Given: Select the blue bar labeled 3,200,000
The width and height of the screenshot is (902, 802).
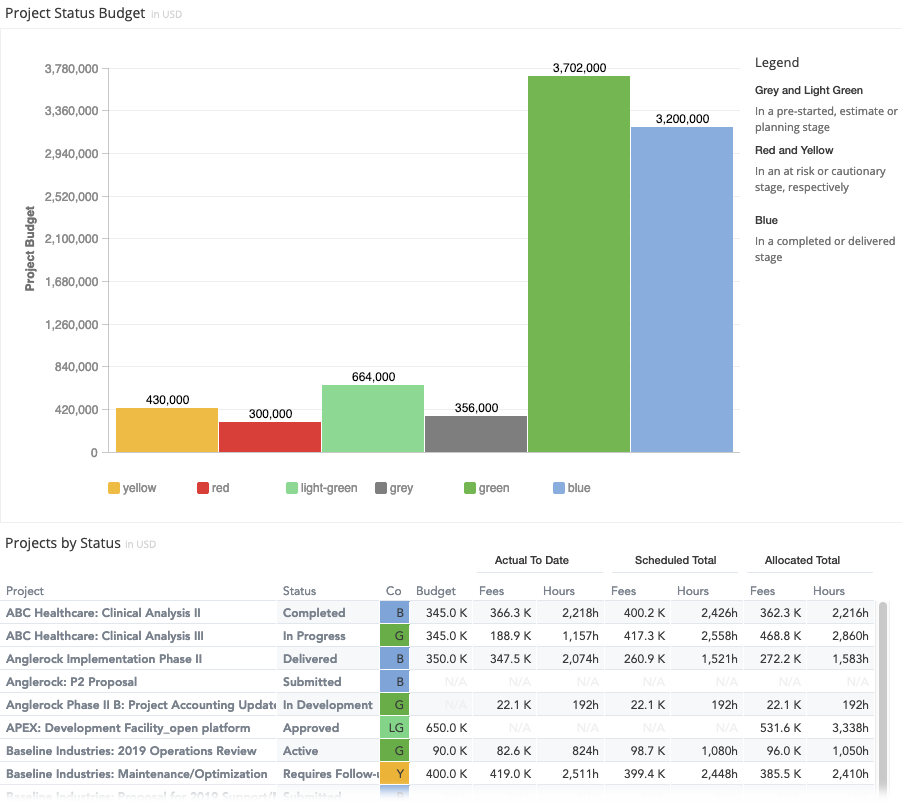Looking at the screenshot, I should click(682, 289).
